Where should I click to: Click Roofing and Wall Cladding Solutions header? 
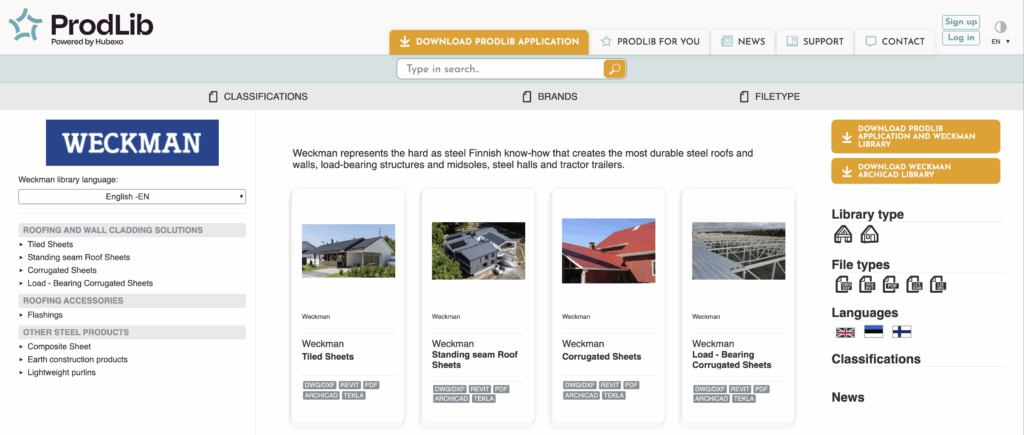pos(132,230)
